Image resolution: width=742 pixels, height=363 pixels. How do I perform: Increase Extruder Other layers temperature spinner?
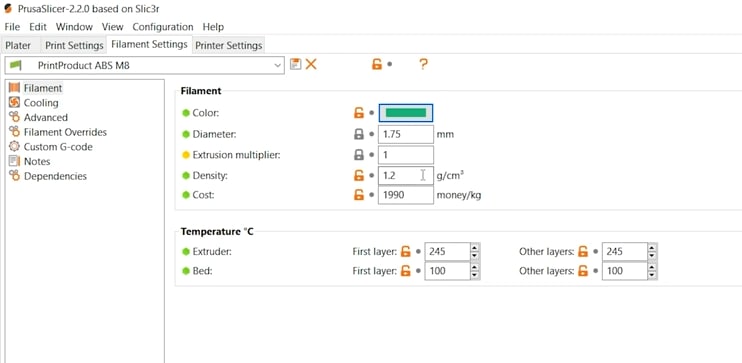pos(653,248)
